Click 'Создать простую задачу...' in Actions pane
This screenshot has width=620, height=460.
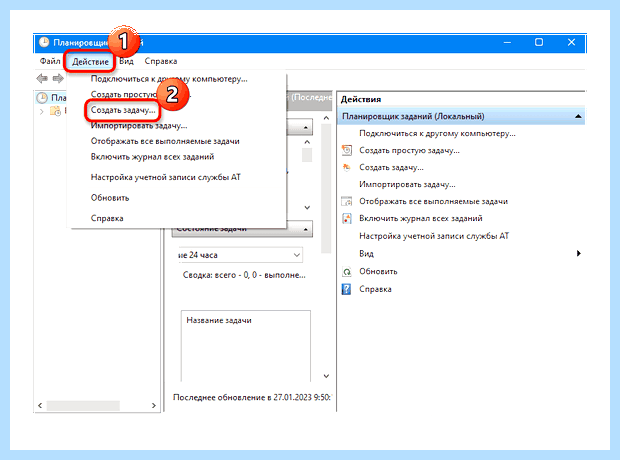pyautogui.click(x=409, y=150)
